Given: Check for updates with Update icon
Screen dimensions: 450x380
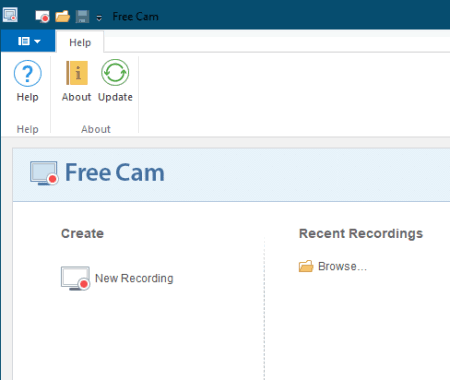Looking at the screenshot, I should pyautogui.click(x=115, y=81).
